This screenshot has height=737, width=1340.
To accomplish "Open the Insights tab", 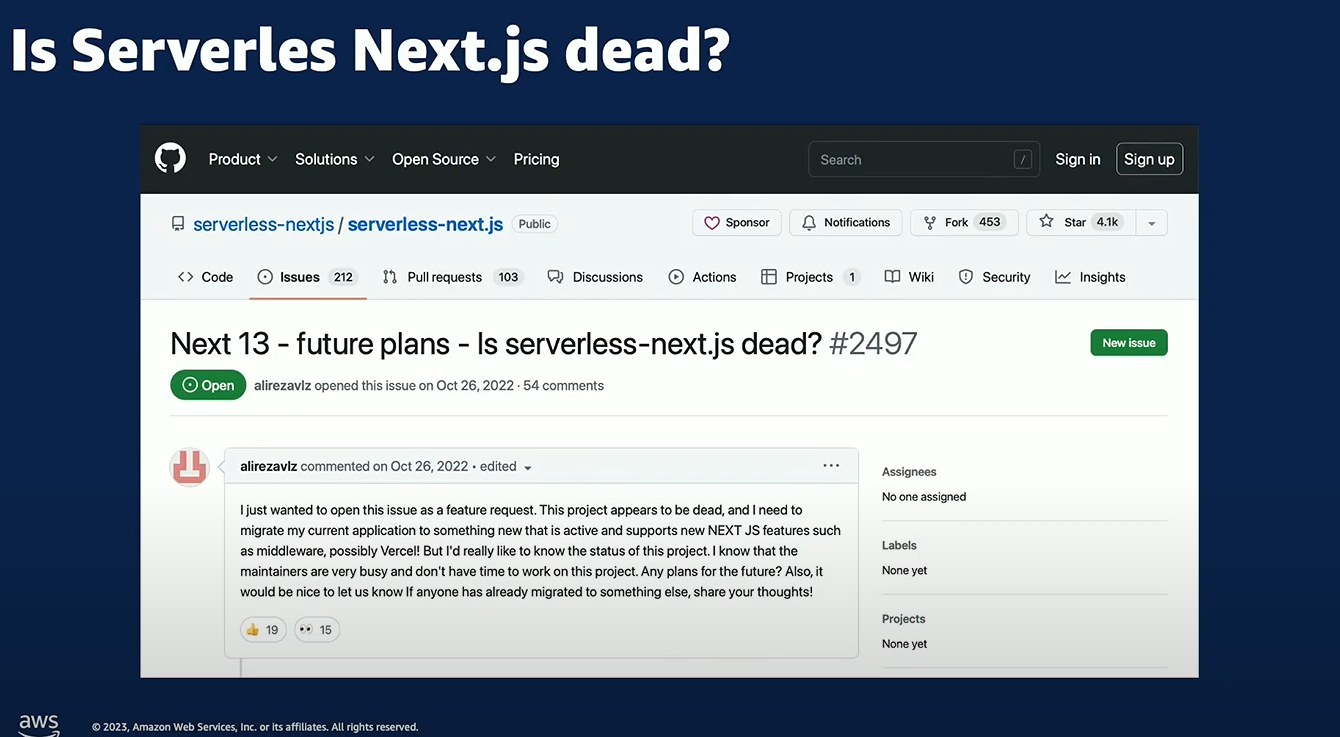I will (1090, 277).
